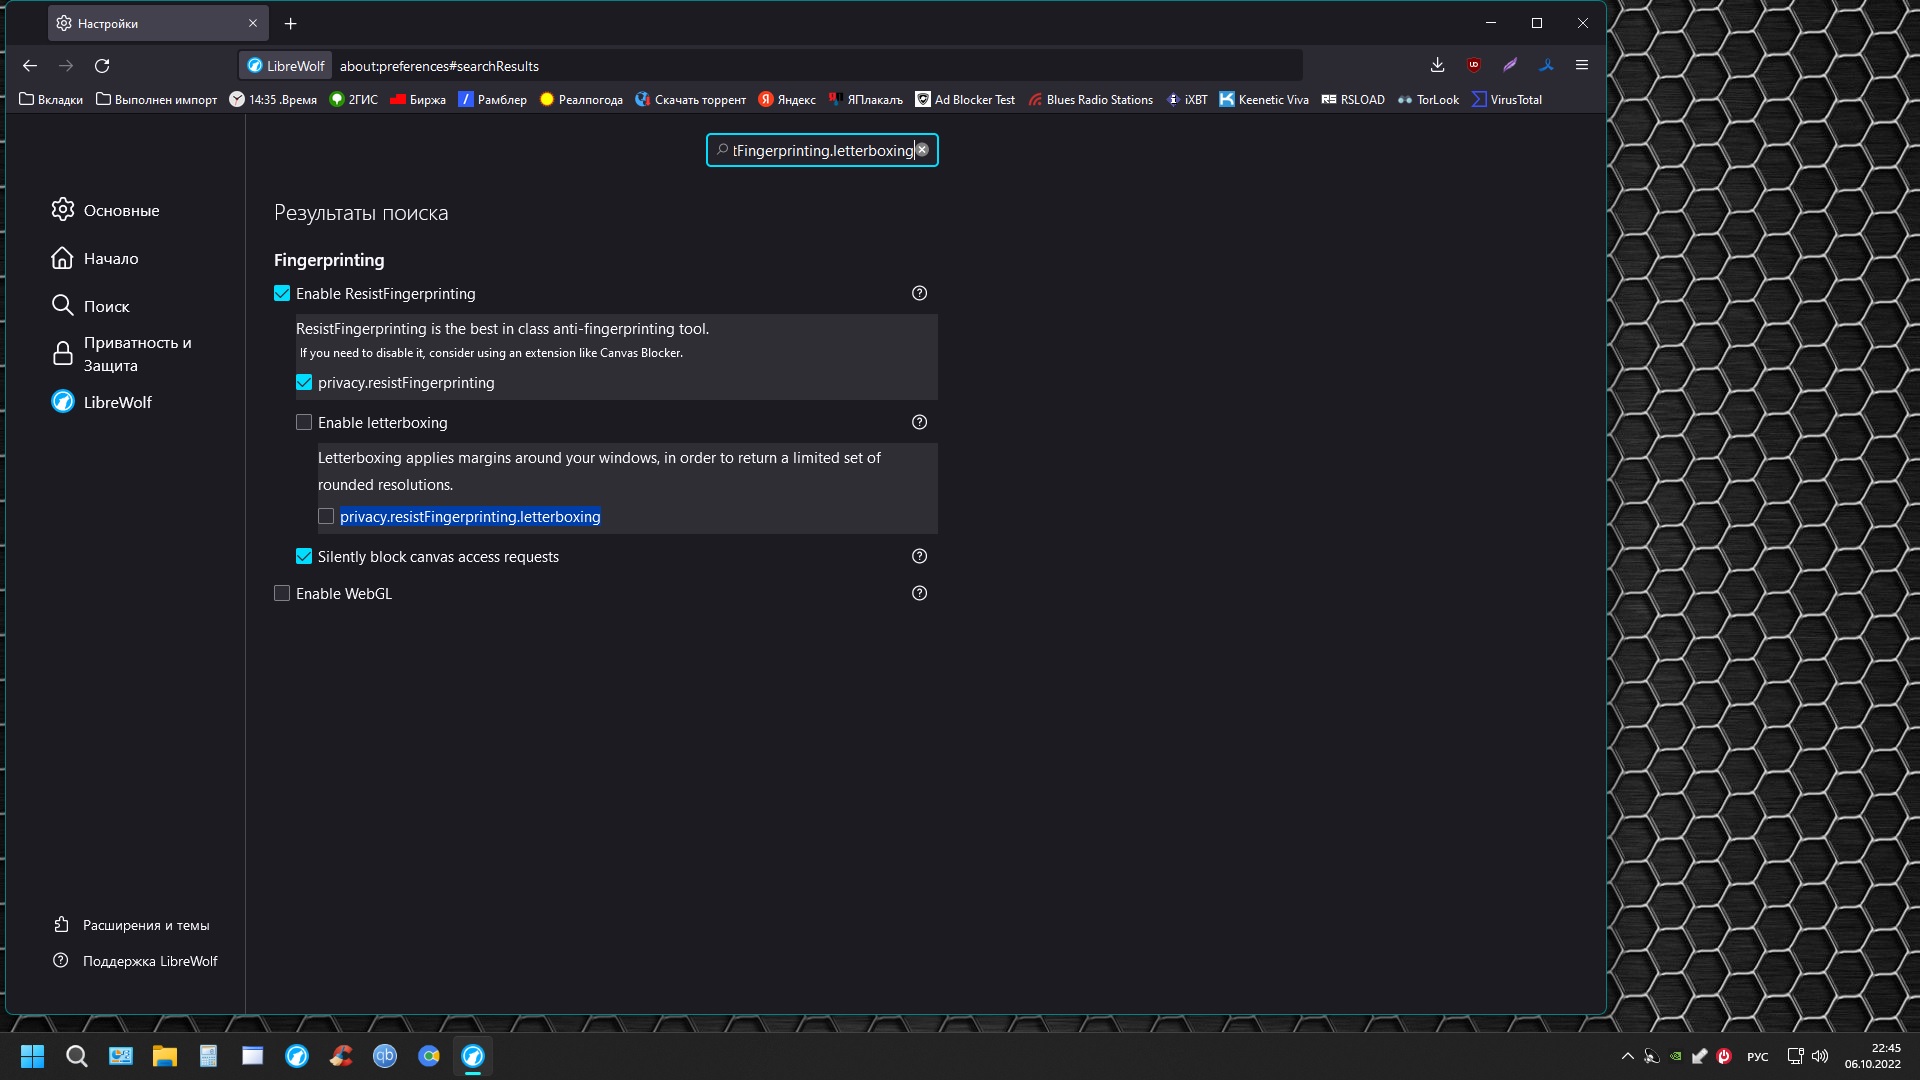Open a new tab with plus button
Screen dimensions: 1920x1080
(x=290, y=23)
